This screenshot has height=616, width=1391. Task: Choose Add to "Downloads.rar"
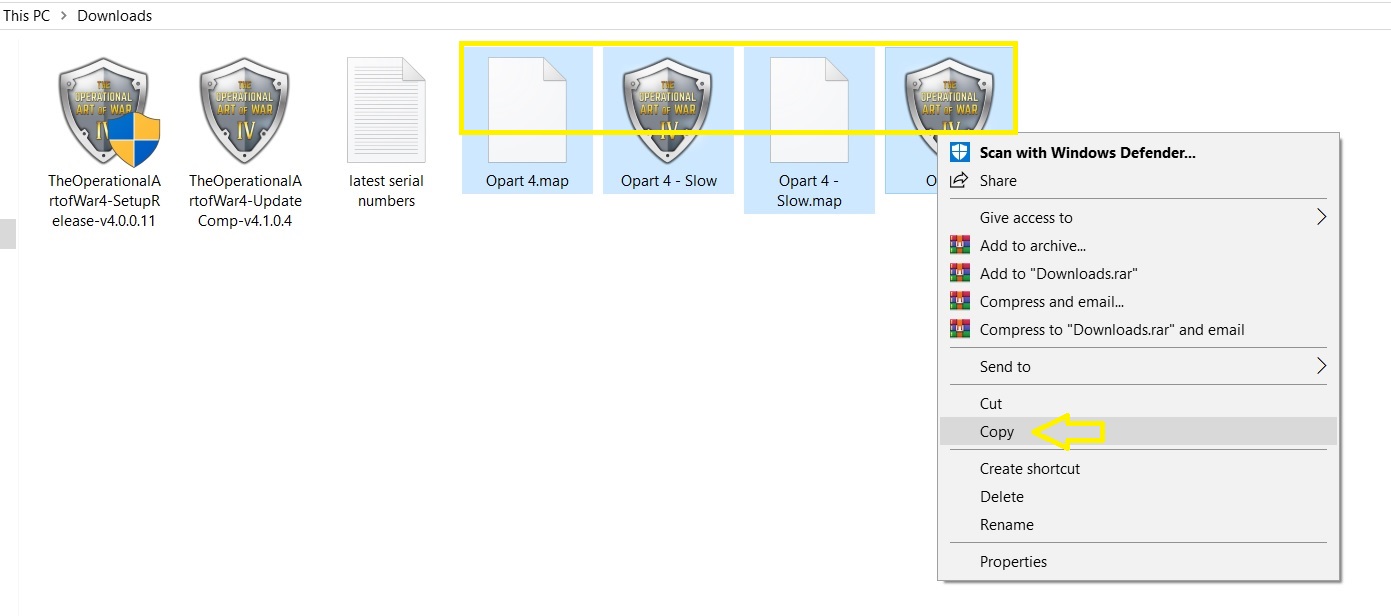tap(1138, 273)
